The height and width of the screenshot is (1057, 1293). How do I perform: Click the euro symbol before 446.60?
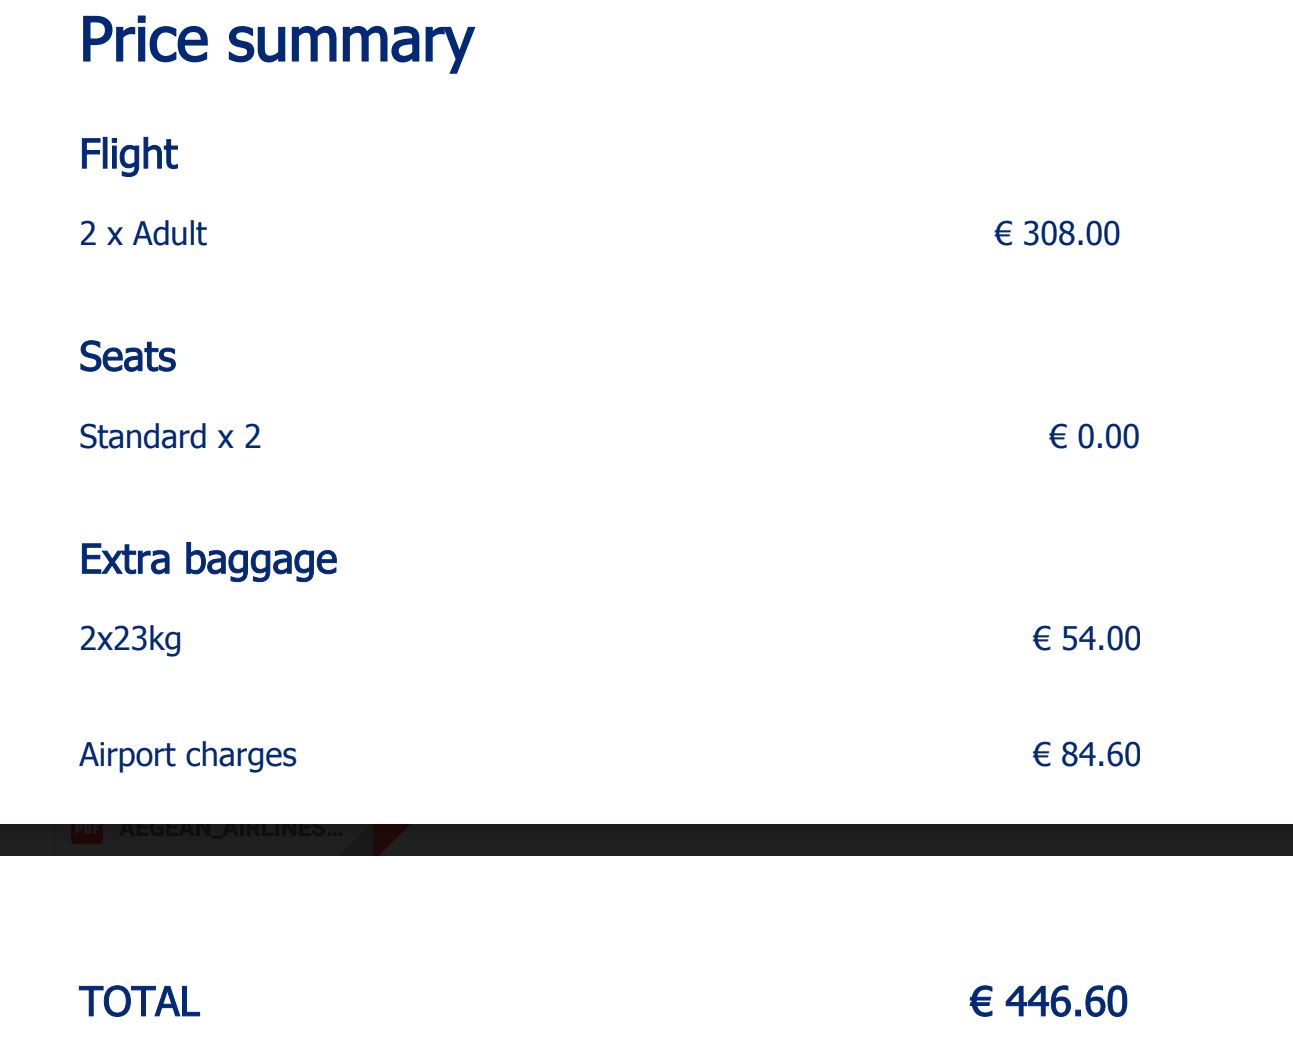click(x=981, y=1002)
